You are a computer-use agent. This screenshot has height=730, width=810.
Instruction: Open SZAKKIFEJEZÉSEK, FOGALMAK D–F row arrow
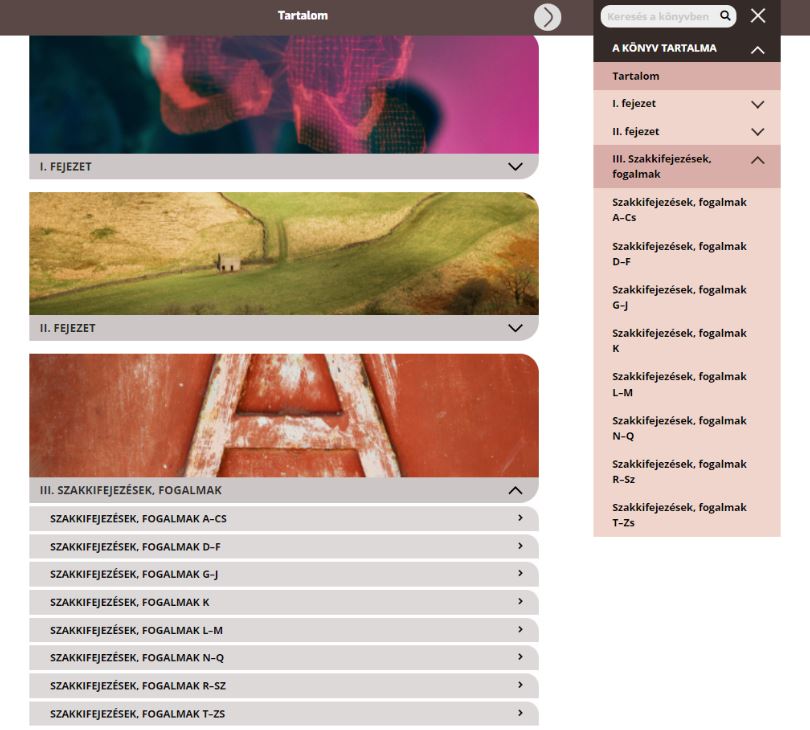pyautogui.click(x=521, y=546)
